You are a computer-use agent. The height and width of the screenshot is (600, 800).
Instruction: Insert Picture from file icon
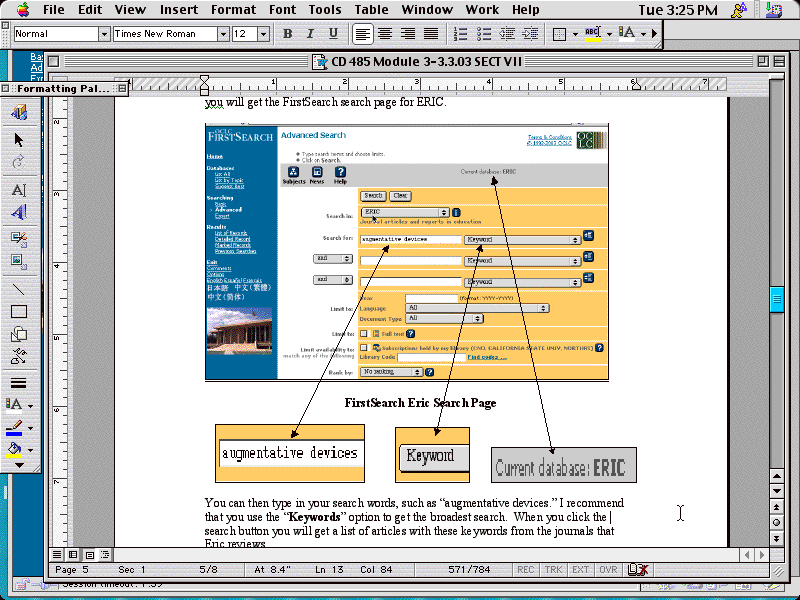click(19, 262)
